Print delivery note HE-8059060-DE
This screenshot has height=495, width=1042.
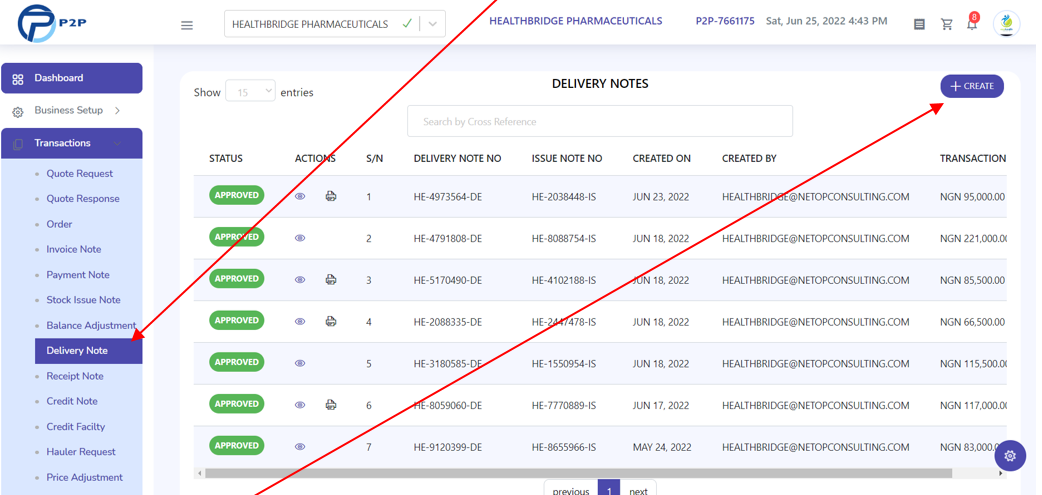(x=330, y=405)
